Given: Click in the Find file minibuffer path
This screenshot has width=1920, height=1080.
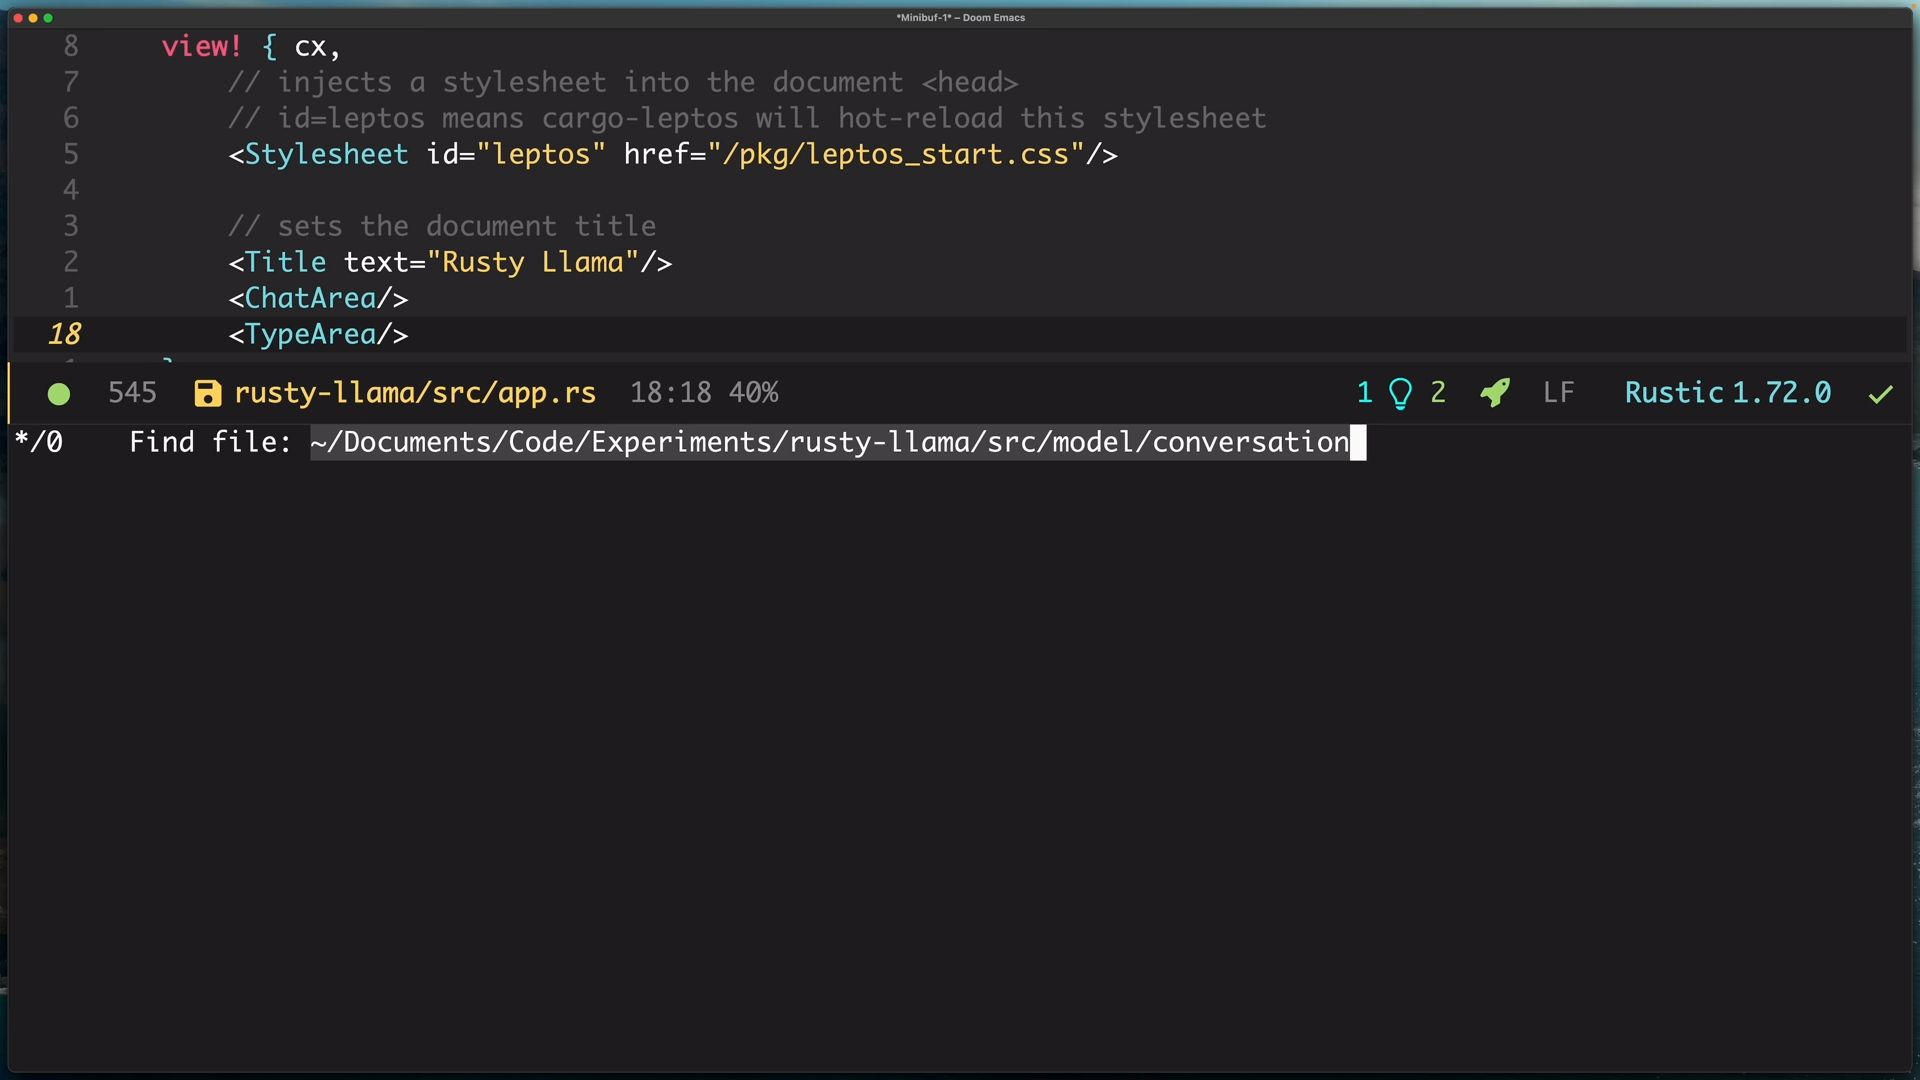Looking at the screenshot, I should [830, 442].
